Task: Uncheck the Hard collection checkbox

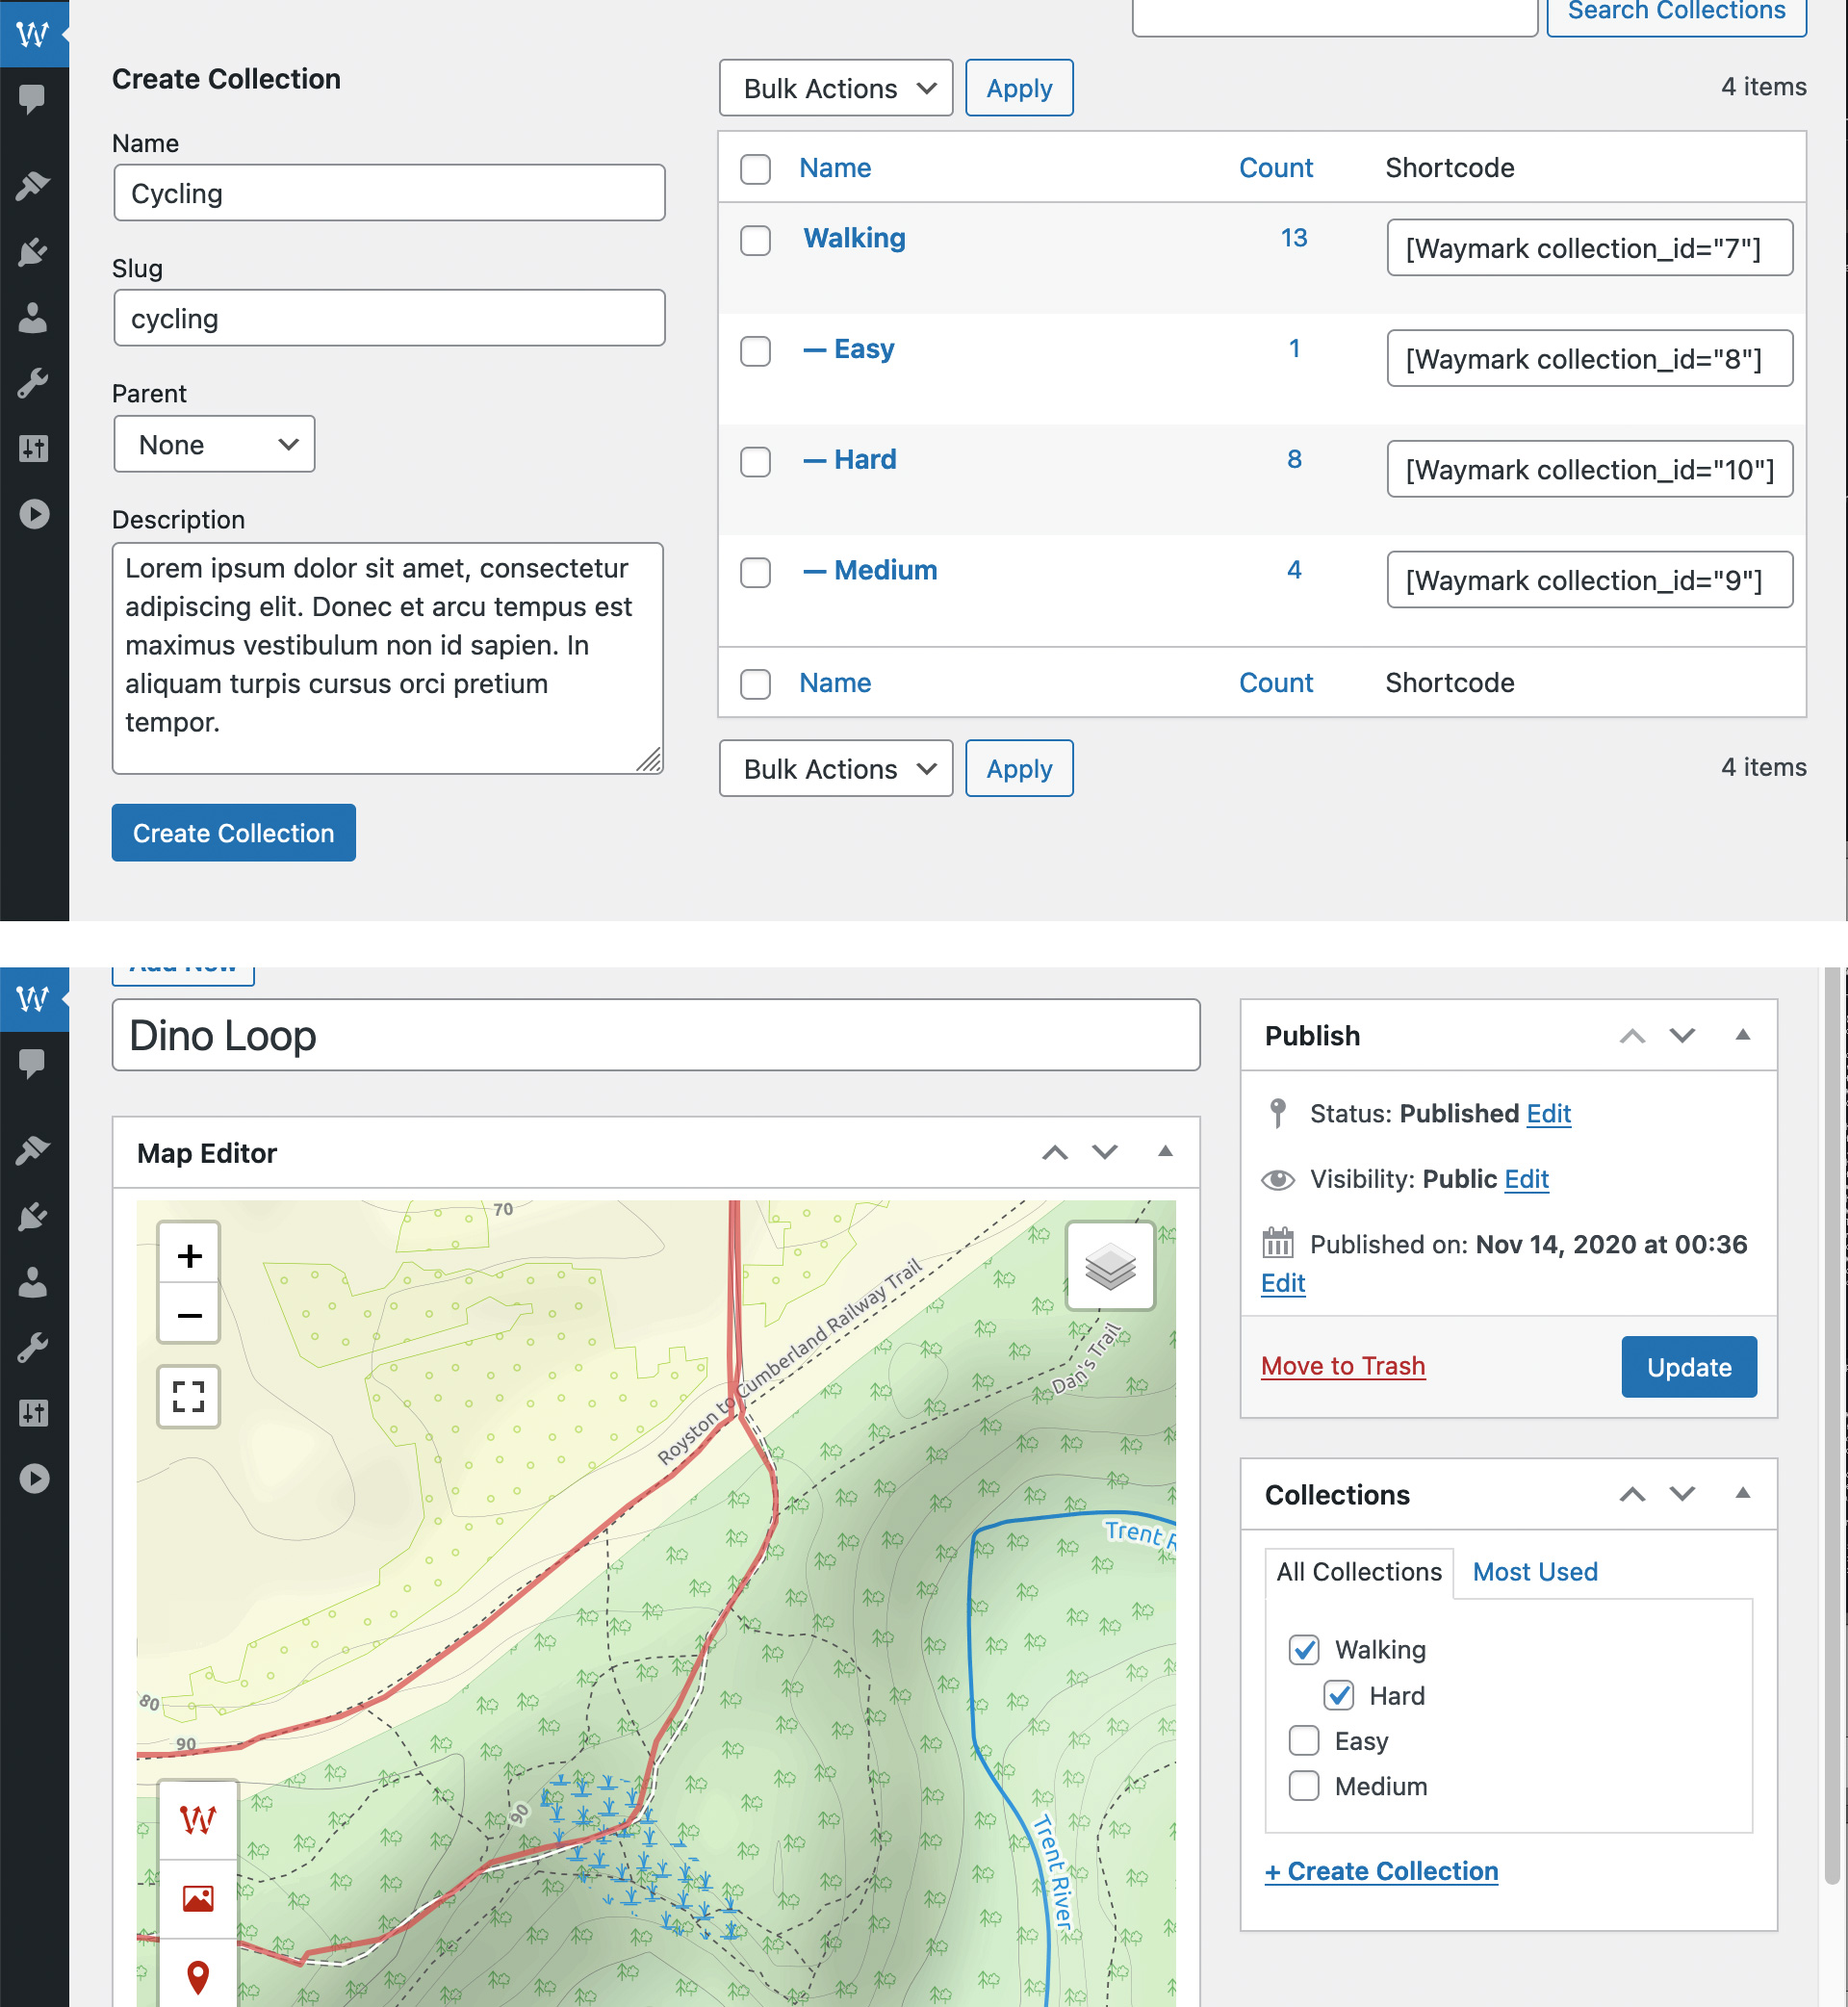Action: pyautogui.click(x=1338, y=1695)
